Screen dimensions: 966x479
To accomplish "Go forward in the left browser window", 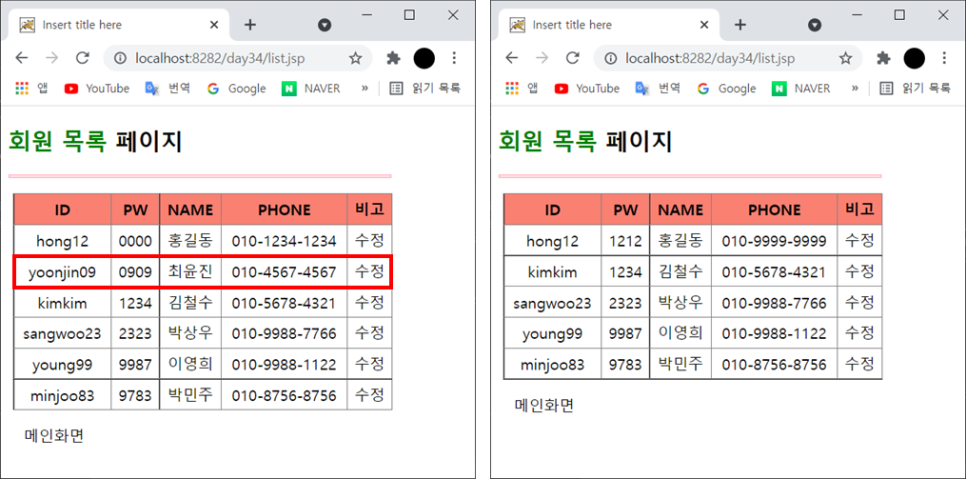I will tap(52, 58).
